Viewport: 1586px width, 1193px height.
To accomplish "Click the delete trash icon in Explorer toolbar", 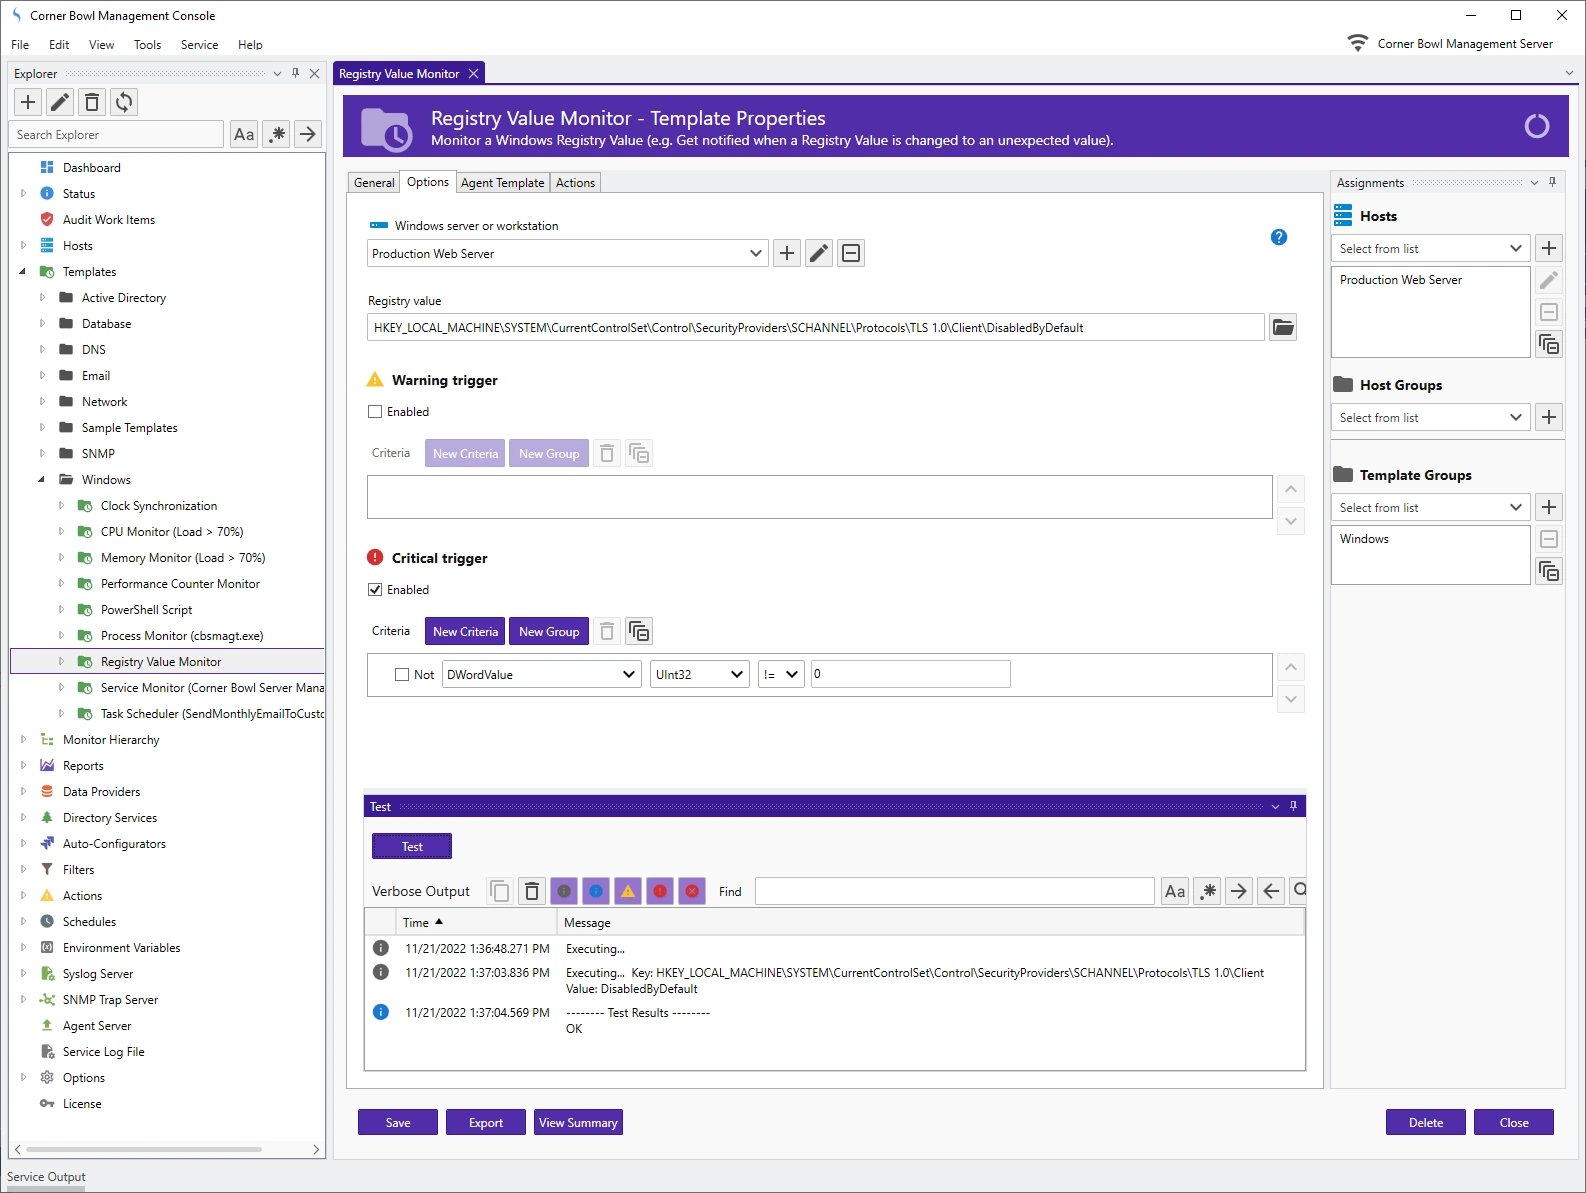I will [x=92, y=102].
